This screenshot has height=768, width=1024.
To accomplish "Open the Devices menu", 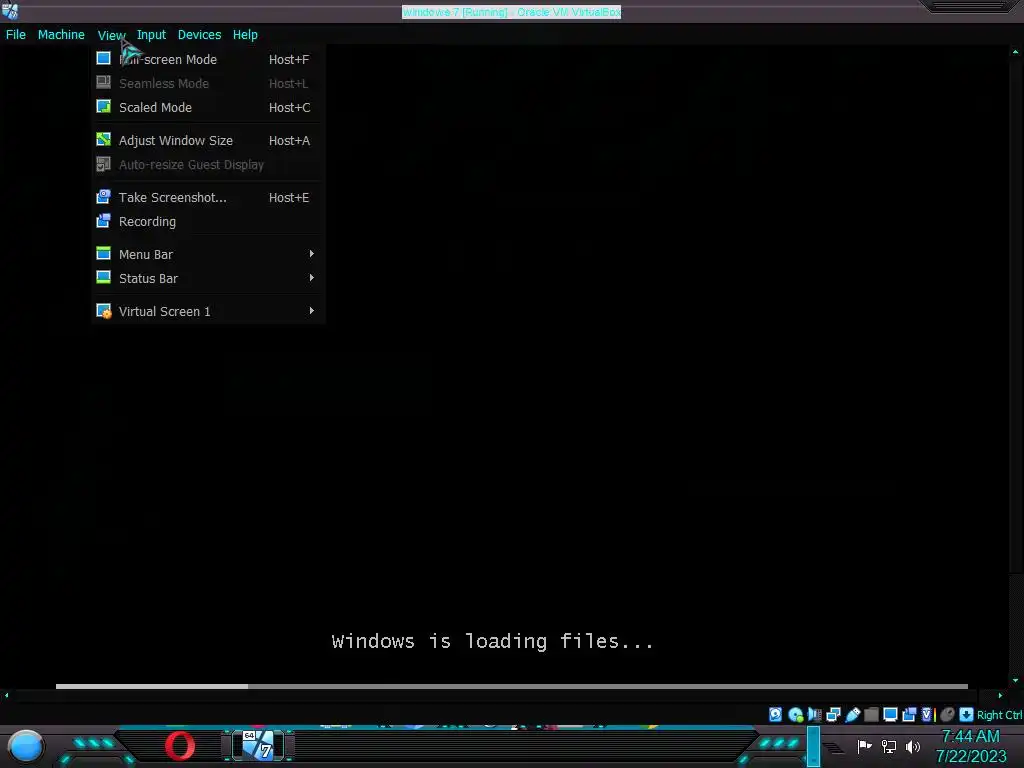I will [199, 35].
